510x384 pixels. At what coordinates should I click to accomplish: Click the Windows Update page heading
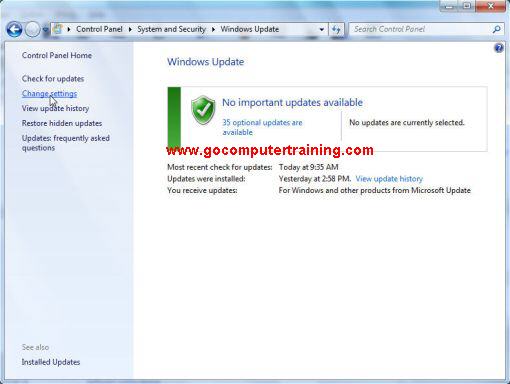click(x=205, y=62)
